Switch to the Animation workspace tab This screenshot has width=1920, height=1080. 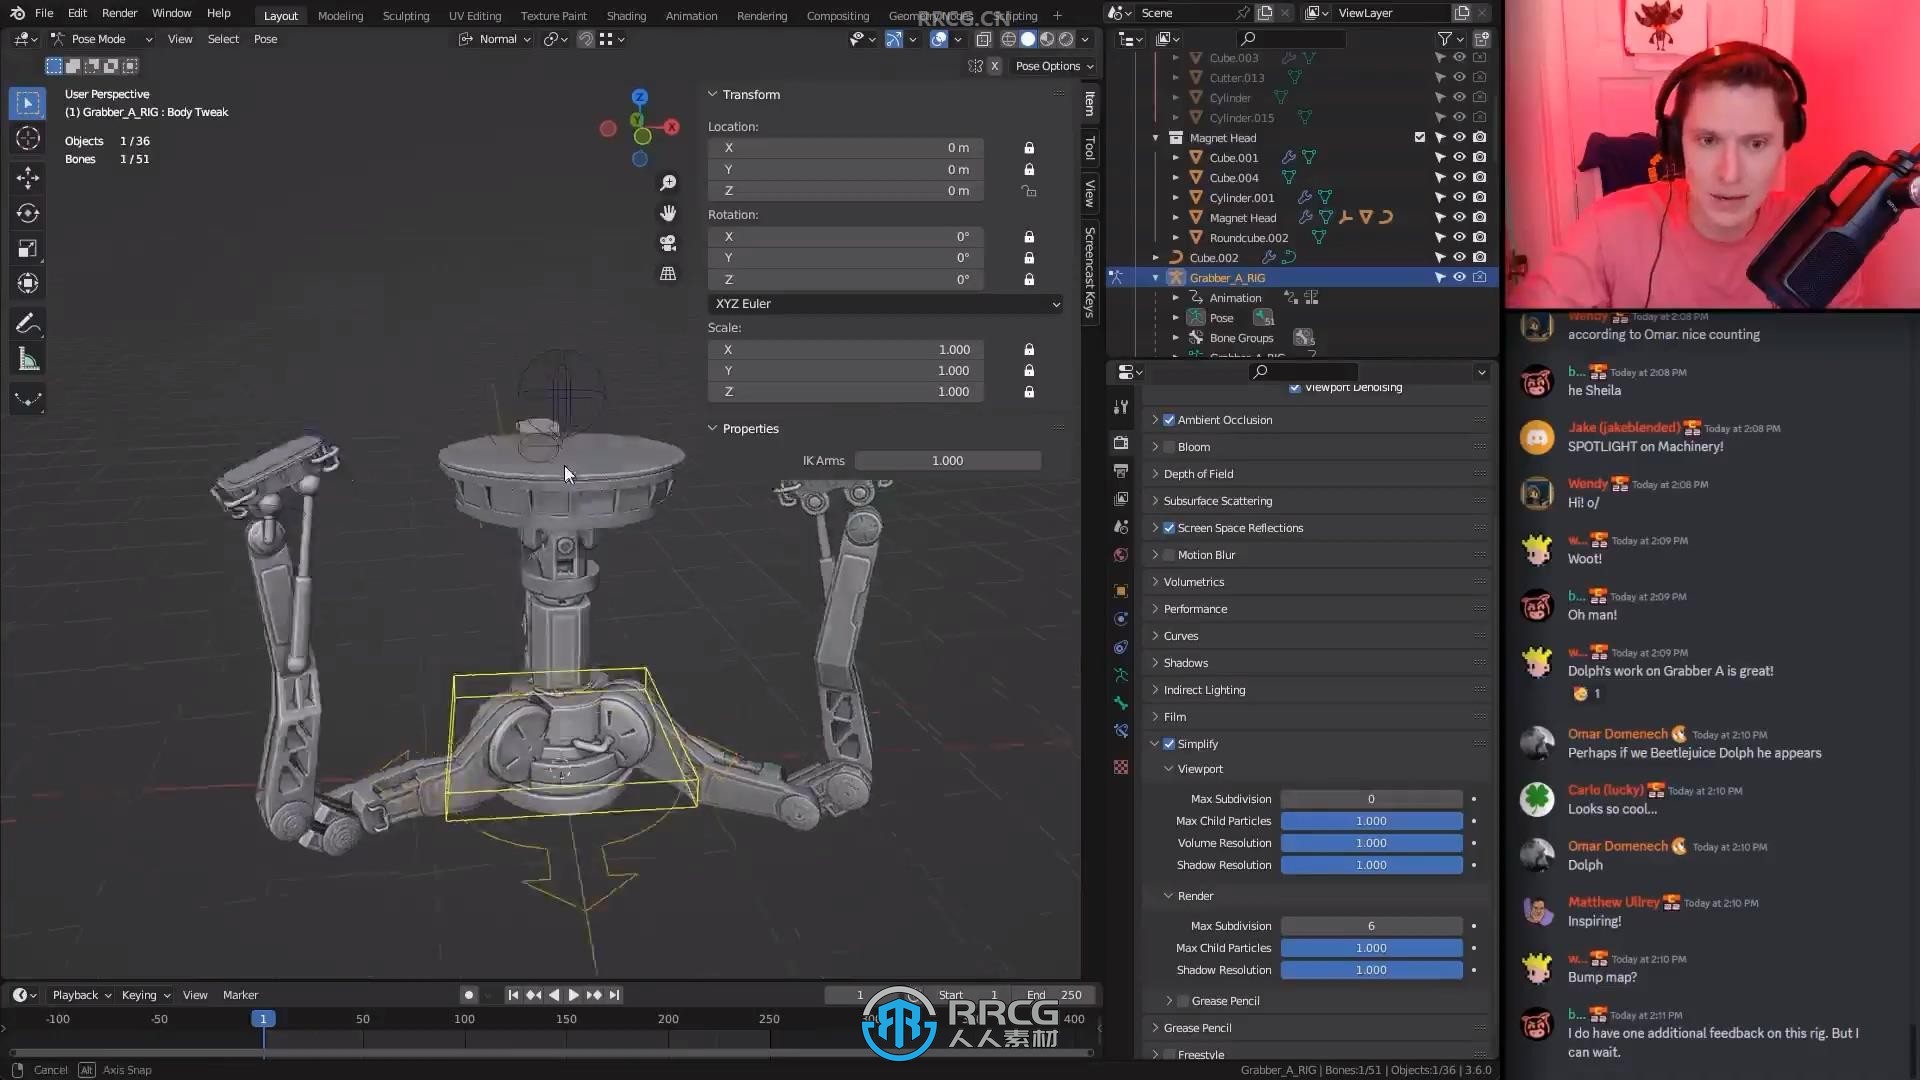click(x=691, y=15)
